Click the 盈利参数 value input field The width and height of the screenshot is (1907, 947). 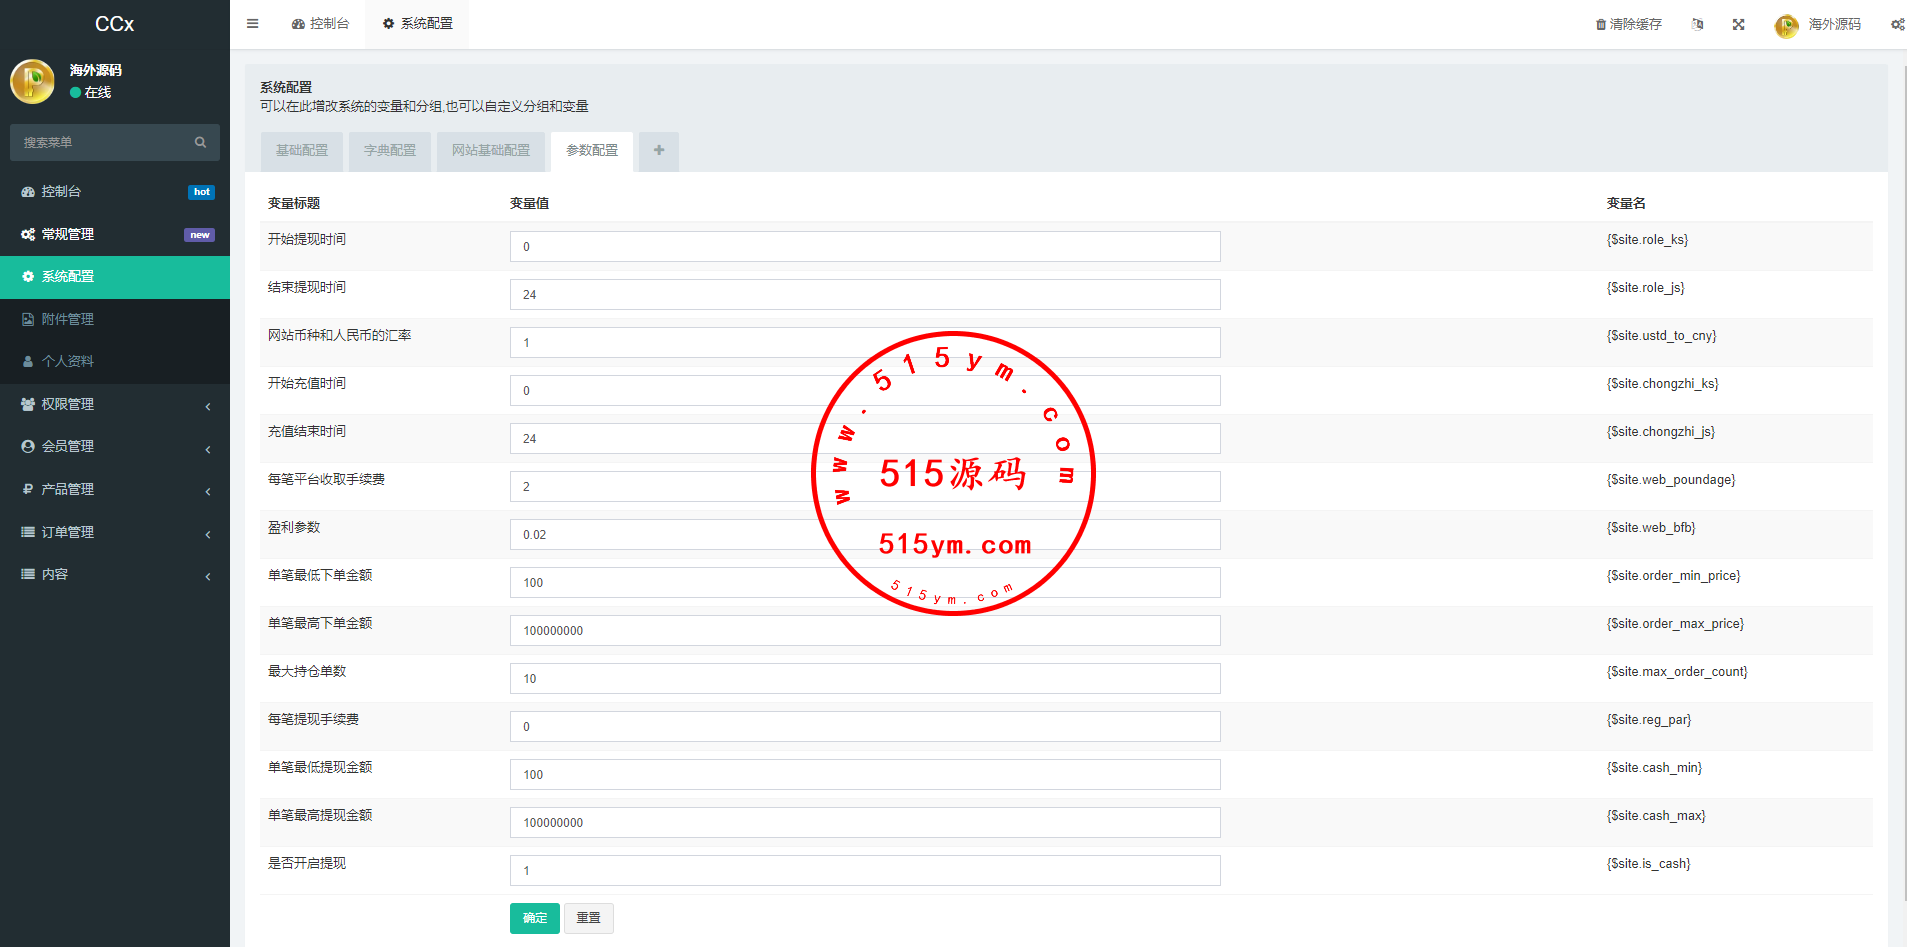pyautogui.click(x=865, y=535)
